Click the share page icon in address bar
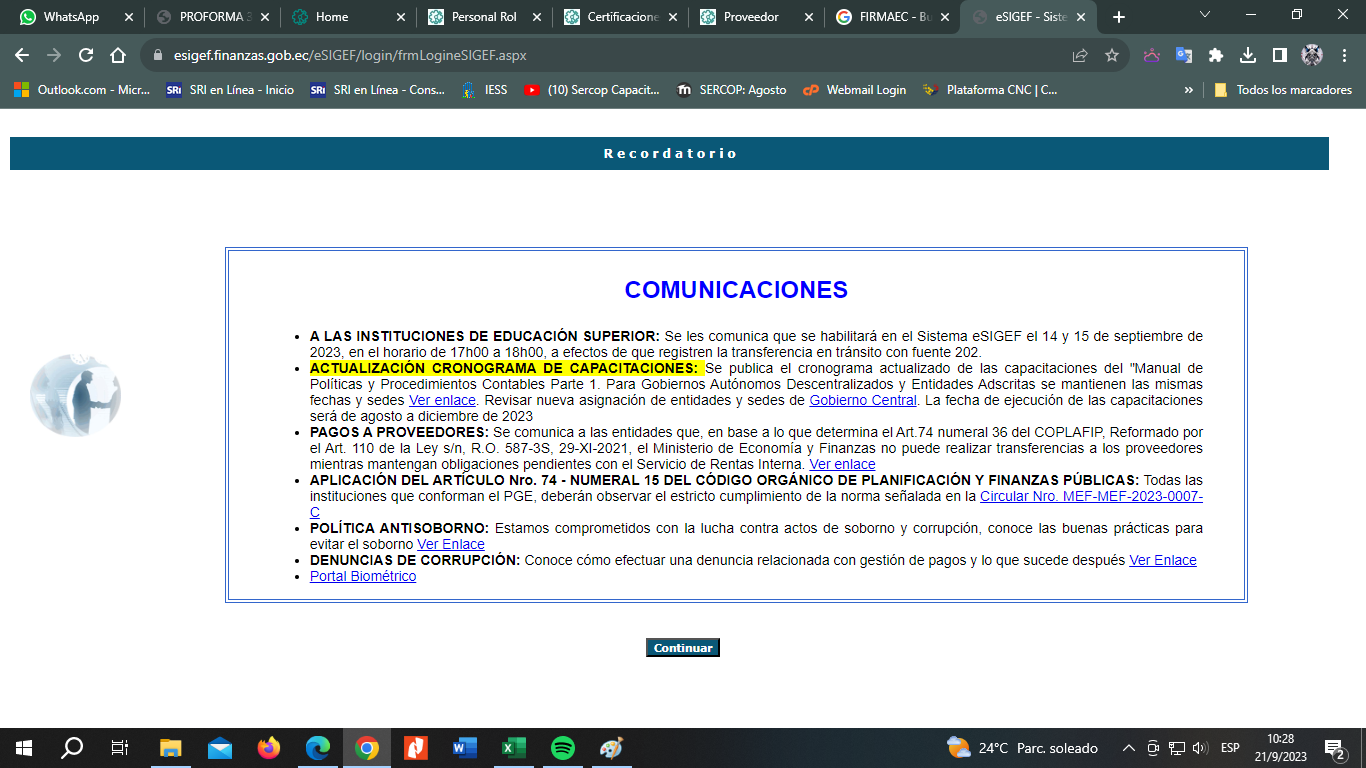Screen dimensions: 1366x768 (1080, 55)
